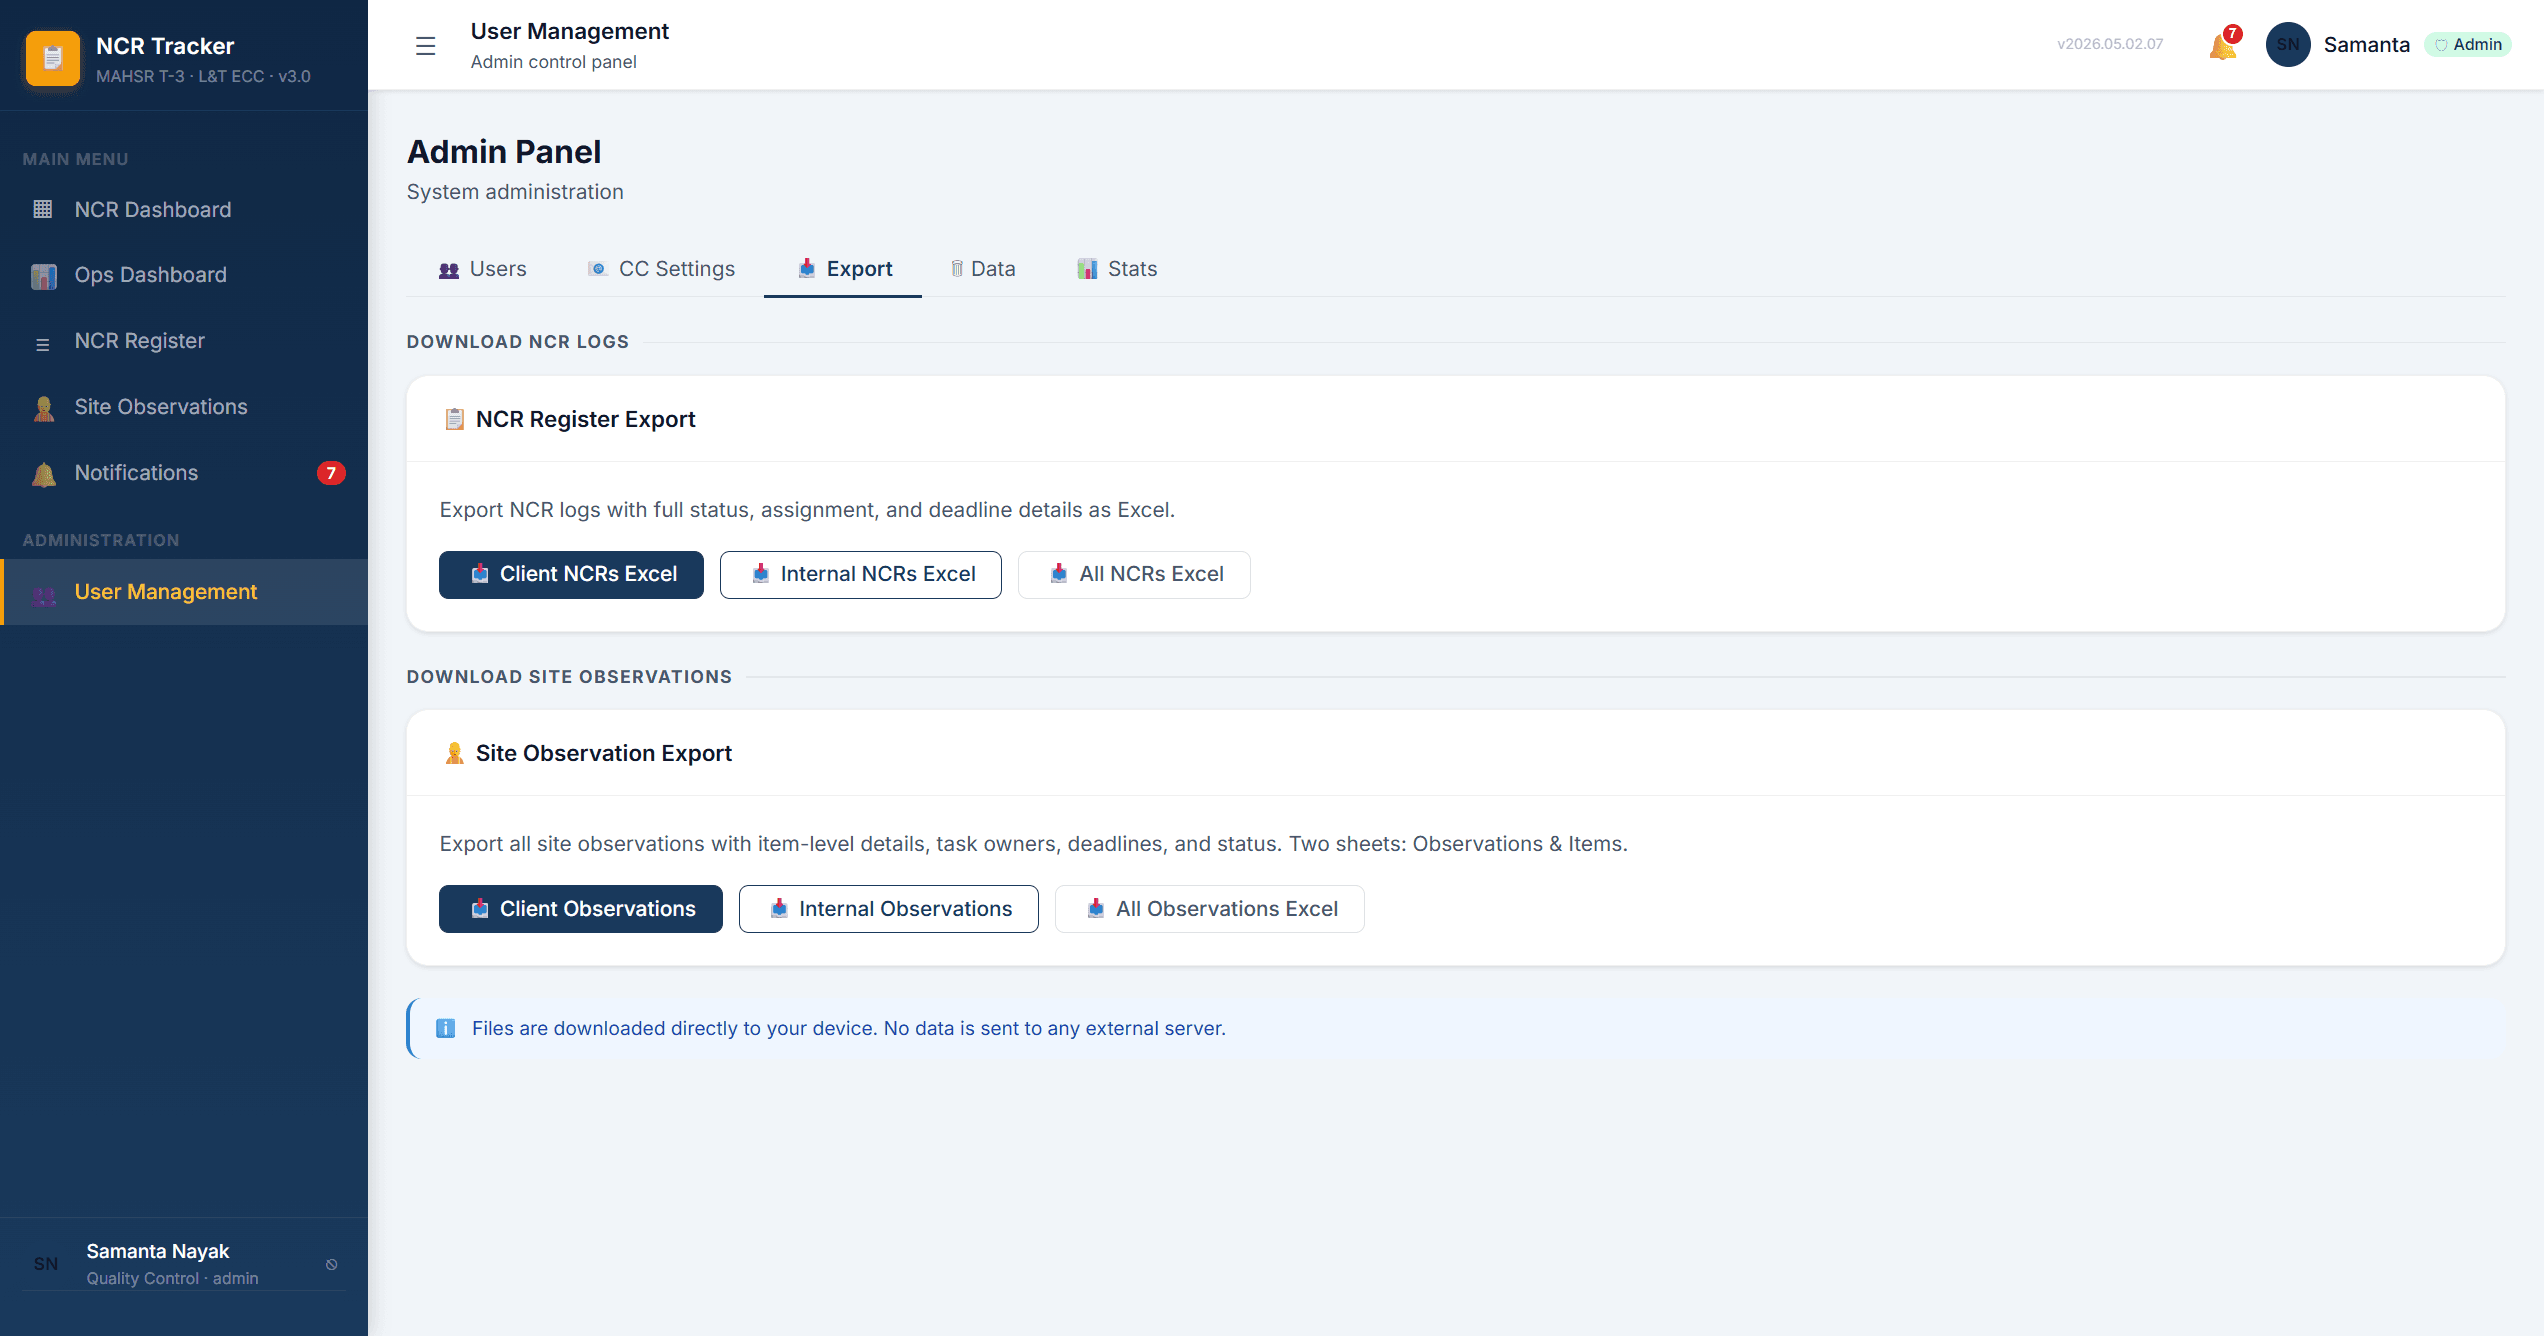
Task: Download All NCRs Excel
Action: [x=1134, y=574]
